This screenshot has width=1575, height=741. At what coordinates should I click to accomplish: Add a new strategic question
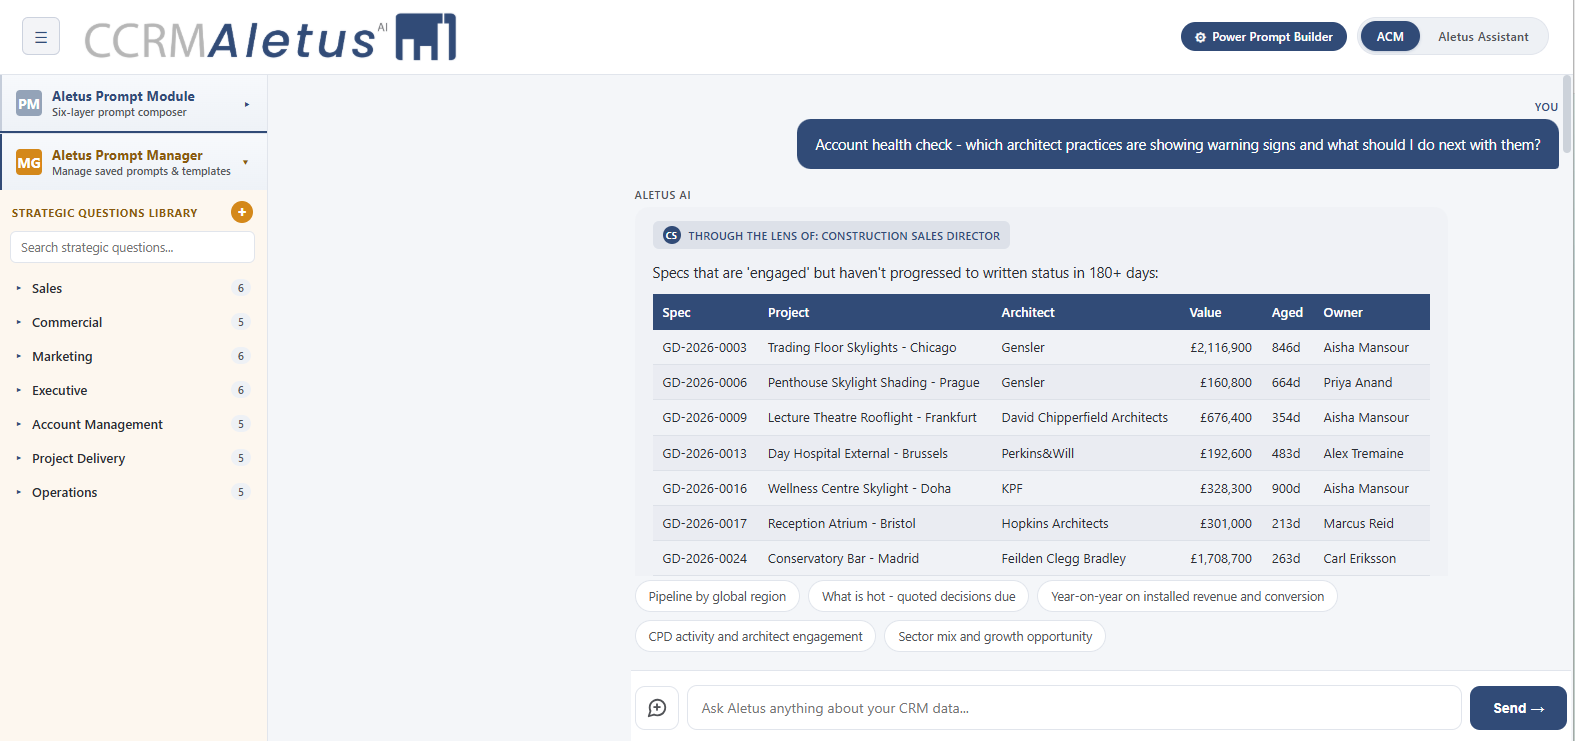(242, 212)
